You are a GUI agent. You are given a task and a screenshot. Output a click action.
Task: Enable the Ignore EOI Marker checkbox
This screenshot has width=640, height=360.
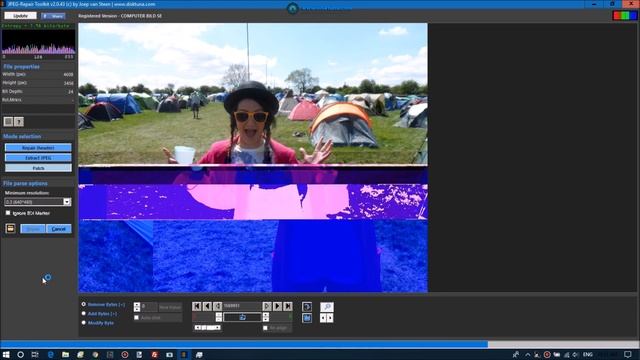[x=8, y=213]
